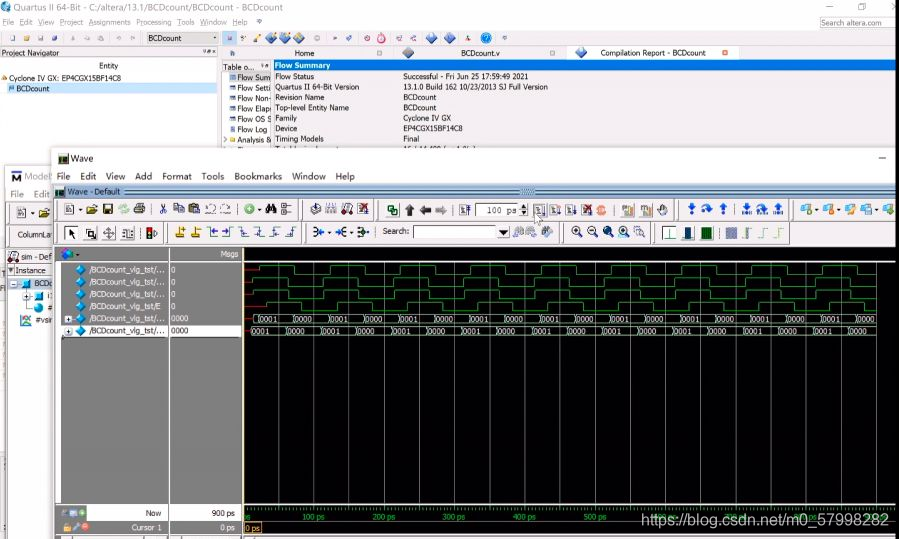Click the 0 ps cursor marker on timeline
899x539 pixels.
click(x=252, y=528)
